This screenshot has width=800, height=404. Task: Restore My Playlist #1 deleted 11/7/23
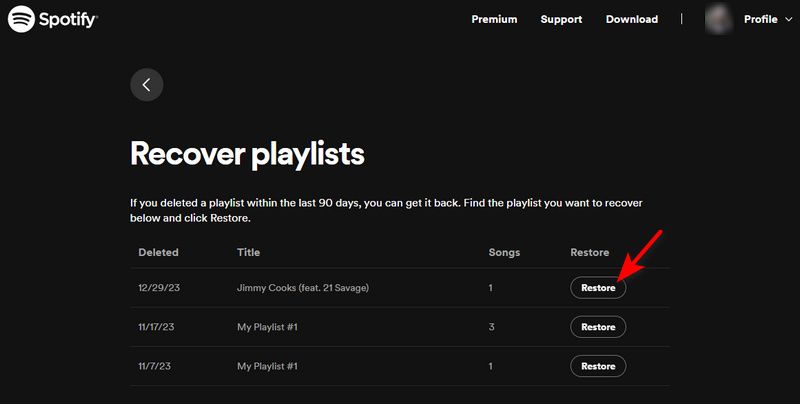point(598,366)
